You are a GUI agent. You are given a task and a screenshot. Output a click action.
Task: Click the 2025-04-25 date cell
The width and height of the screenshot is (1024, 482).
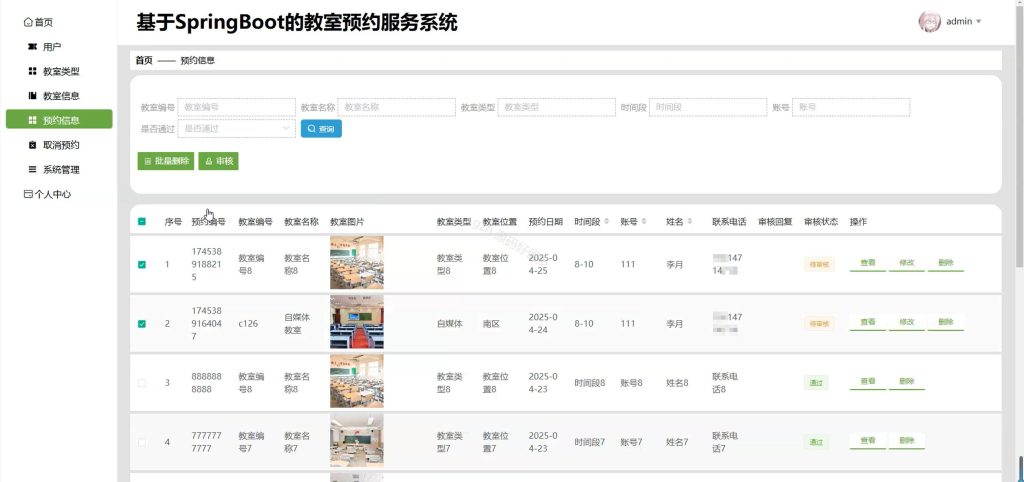[543, 265]
